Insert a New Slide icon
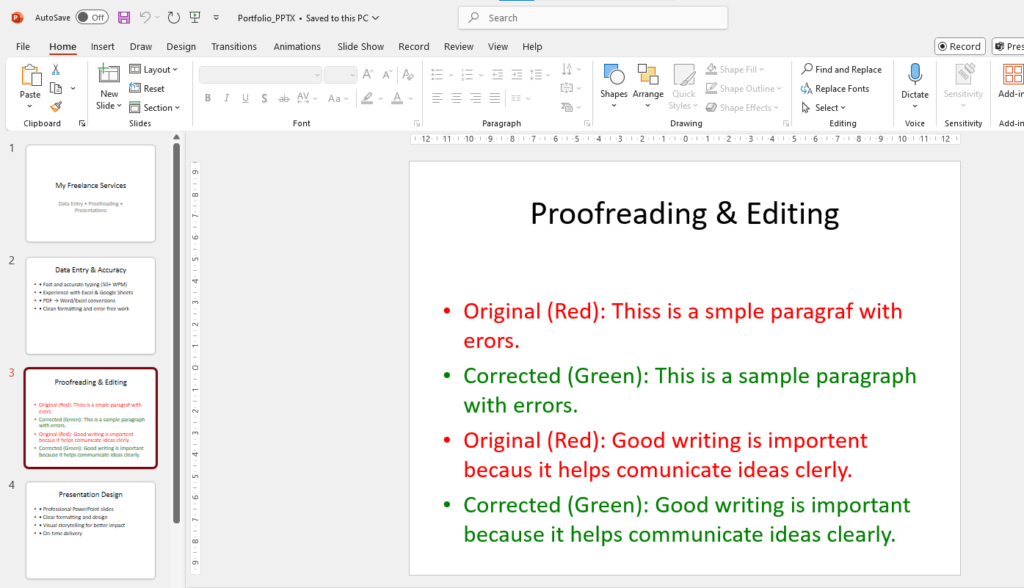 (108, 74)
